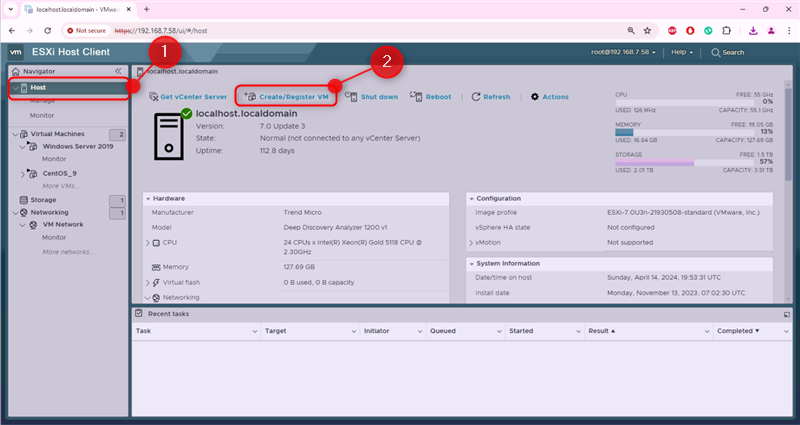Open browser Extensions puzzle icon
800x425 pixels.
(727, 31)
